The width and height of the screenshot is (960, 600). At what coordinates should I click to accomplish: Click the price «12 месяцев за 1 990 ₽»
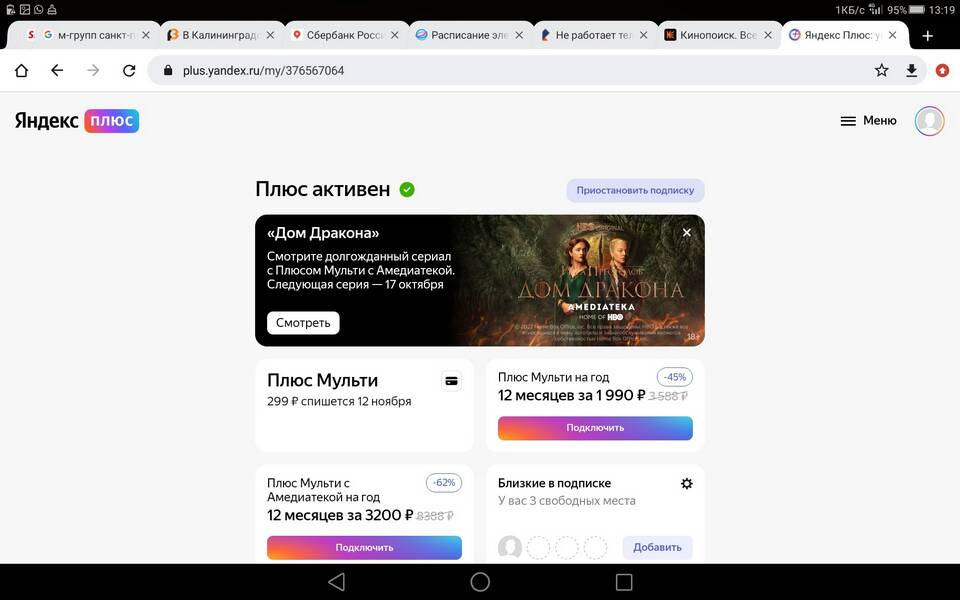(x=572, y=396)
